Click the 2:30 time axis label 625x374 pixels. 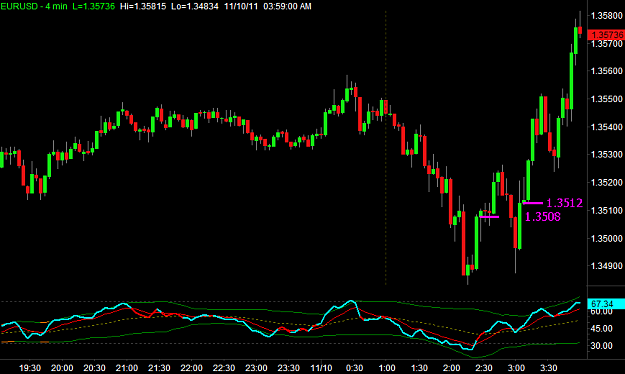click(x=484, y=368)
